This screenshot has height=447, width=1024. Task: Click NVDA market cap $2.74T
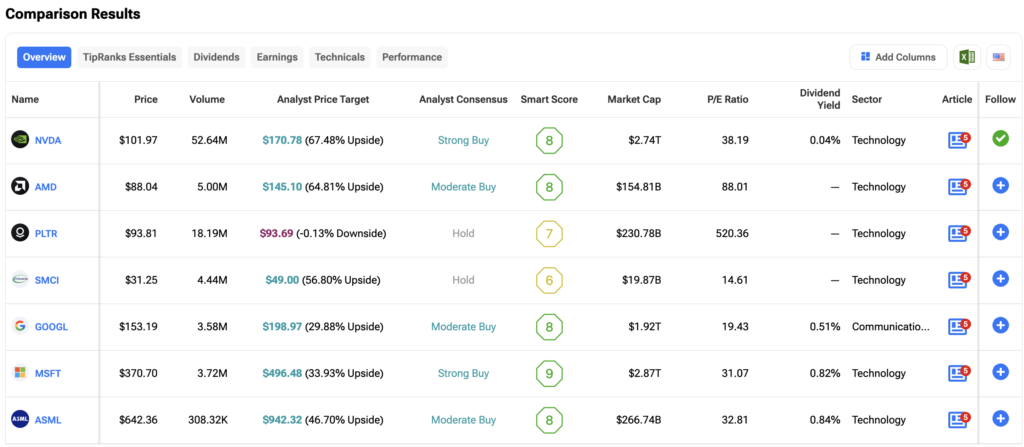644,140
